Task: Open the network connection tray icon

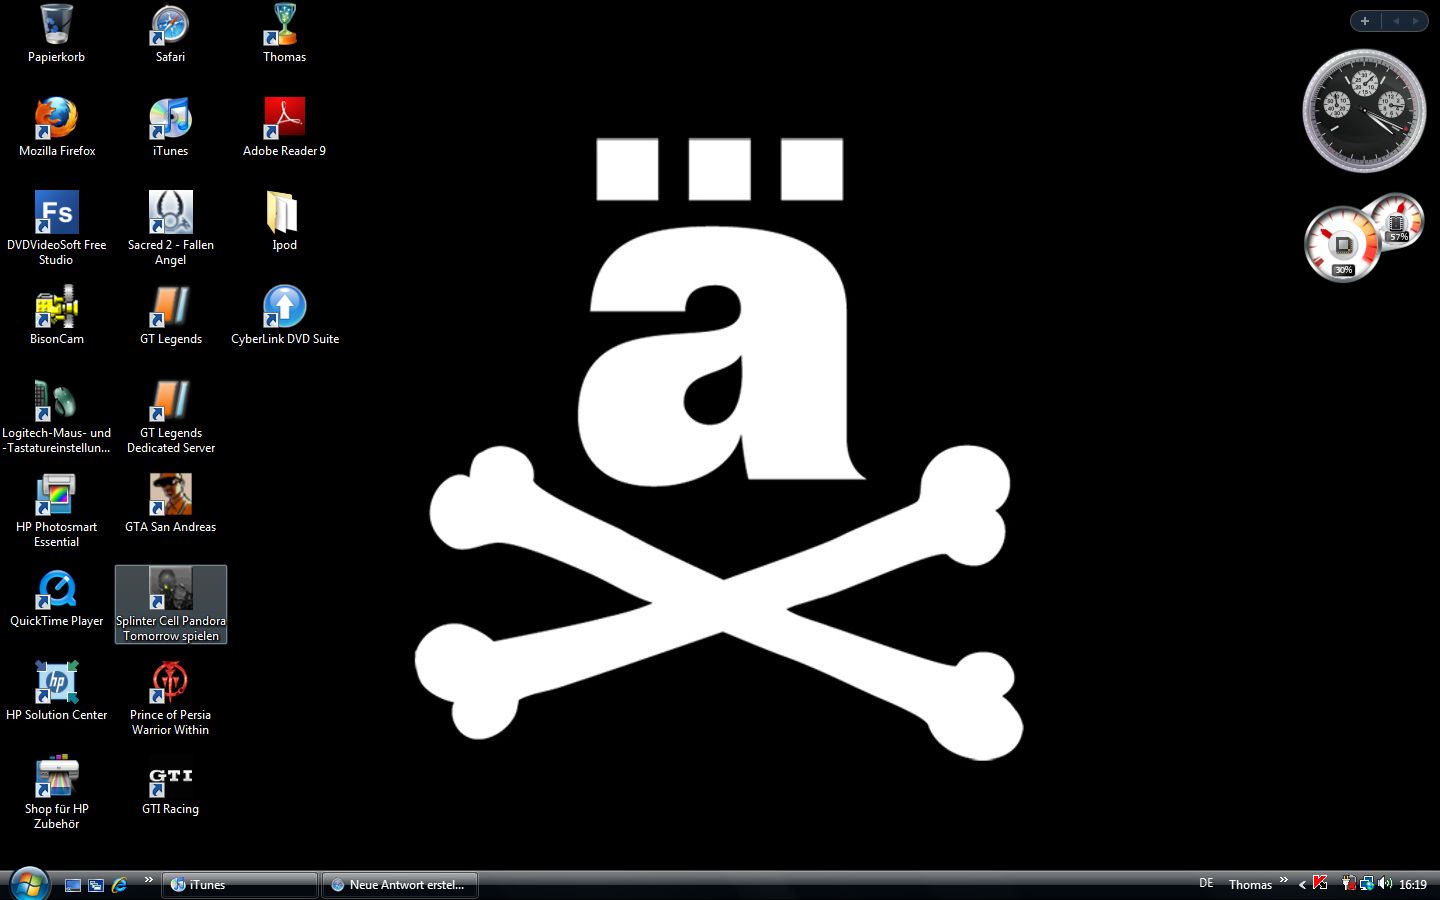Action: coord(1366,884)
